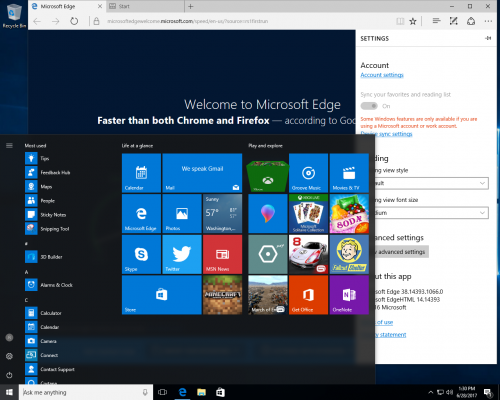Image resolution: width=500 pixels, height=400 pixels.
Task: Open the Edge More actions menu
Action: pos(488,21)
